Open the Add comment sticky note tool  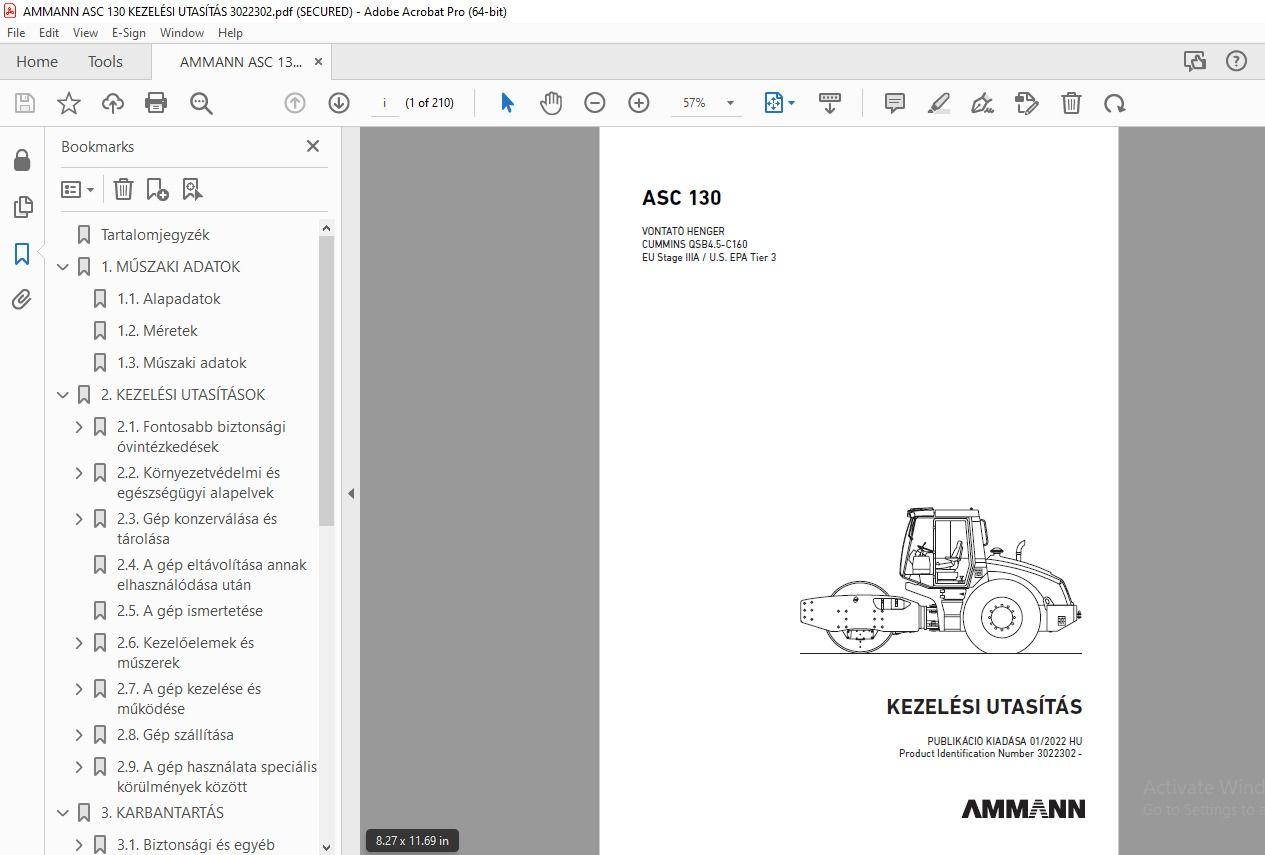(x=895, y=103)
